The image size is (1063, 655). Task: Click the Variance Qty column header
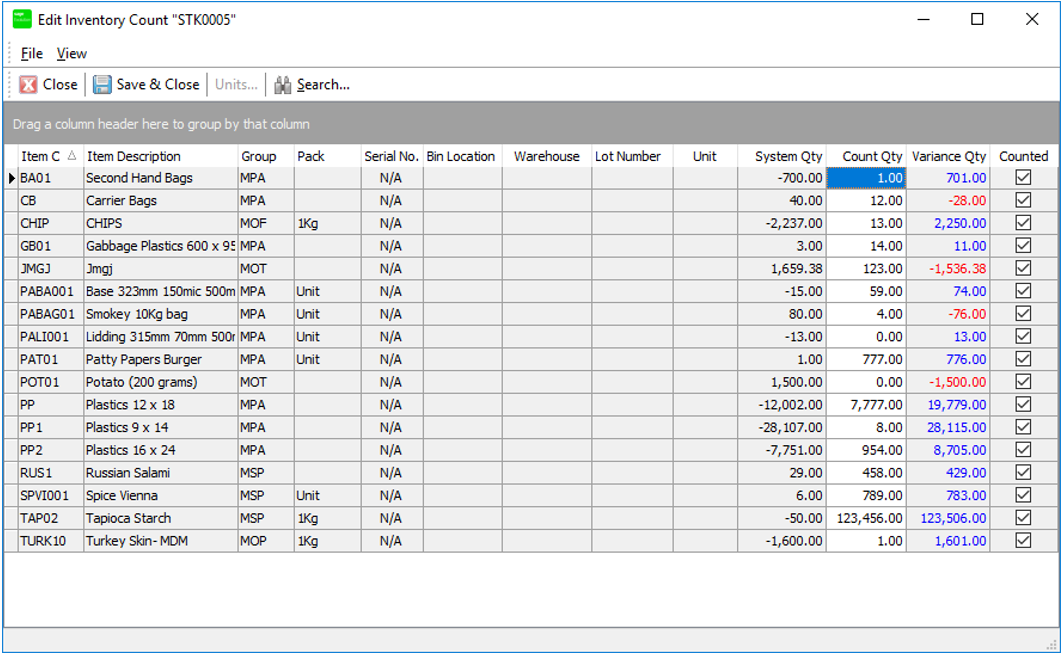[948, 156]
